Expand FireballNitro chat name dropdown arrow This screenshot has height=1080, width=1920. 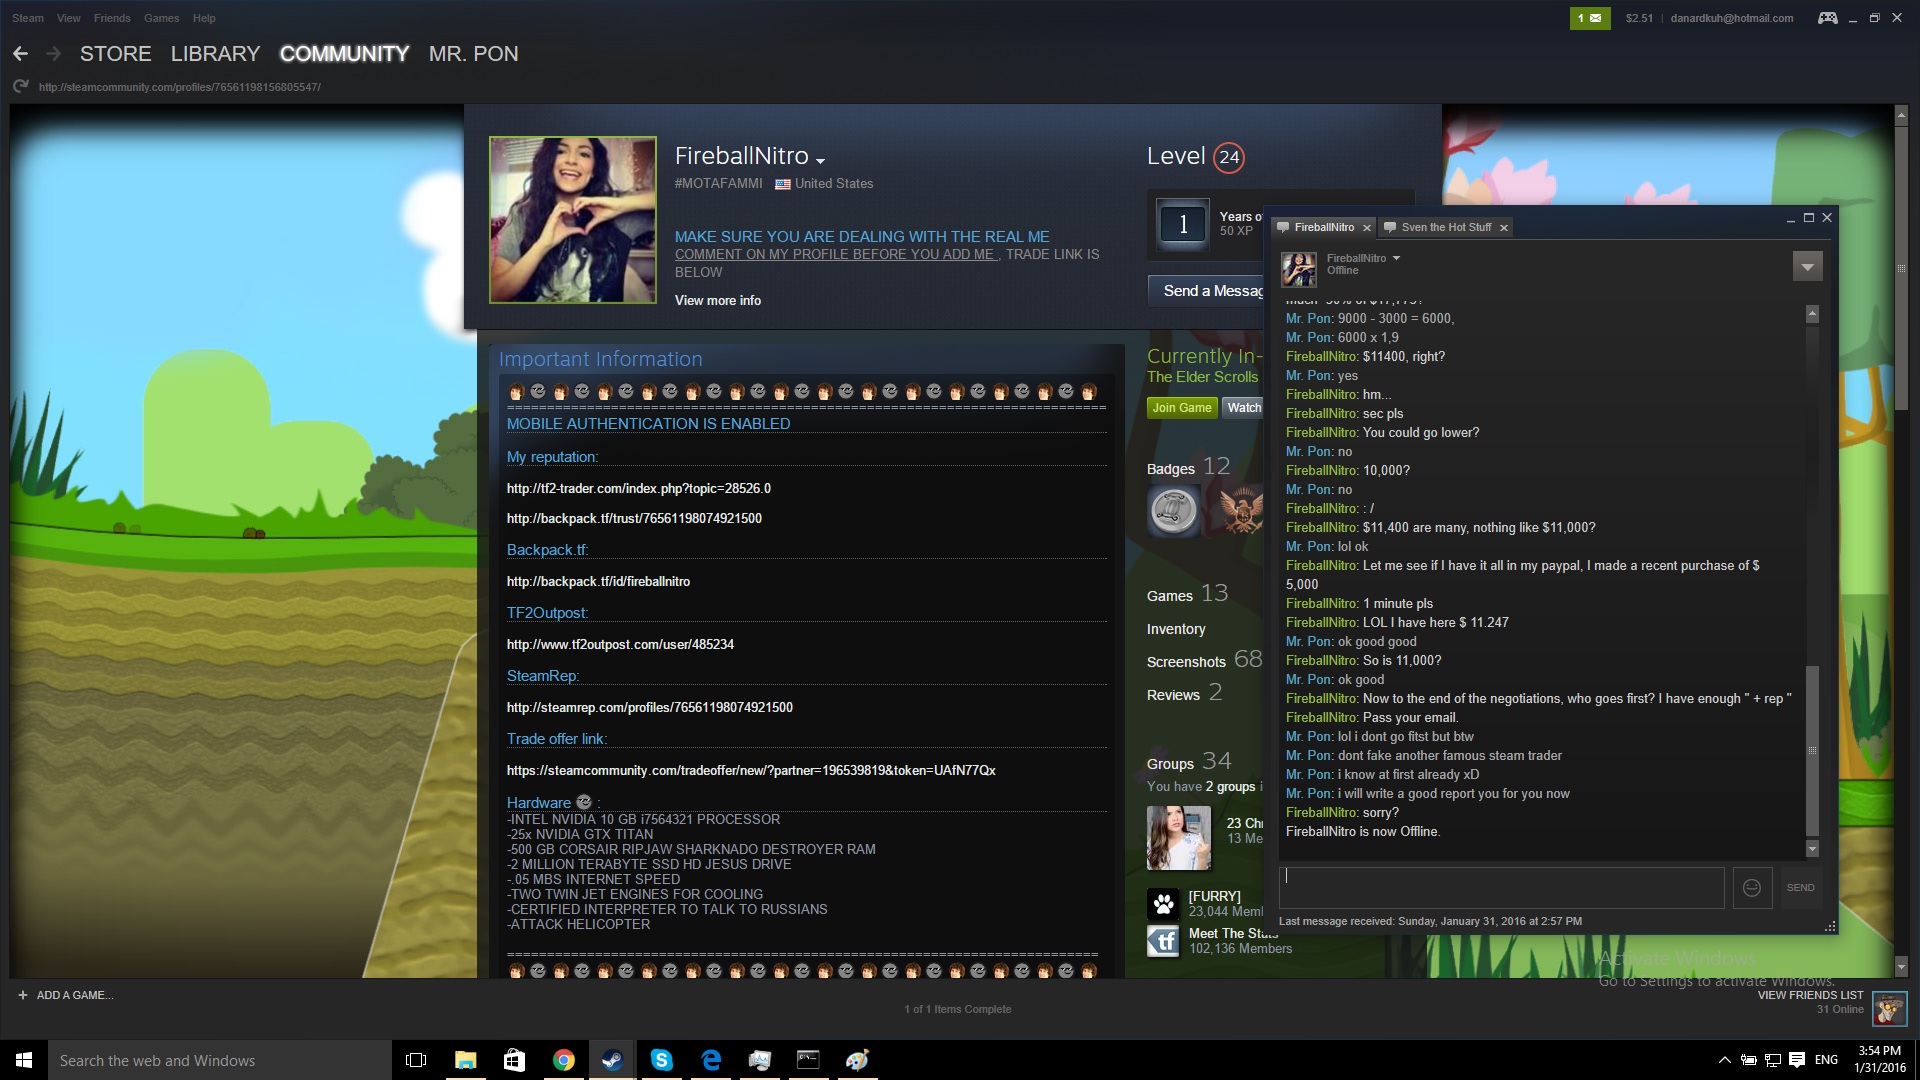click(x=1397, y=258)
